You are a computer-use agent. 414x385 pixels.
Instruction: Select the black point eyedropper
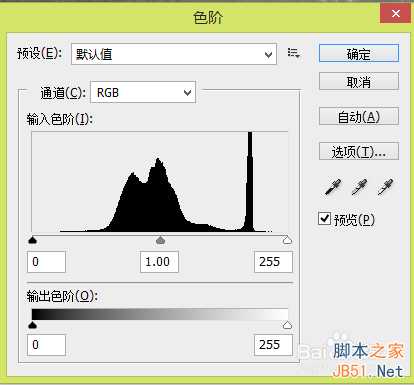333,187
